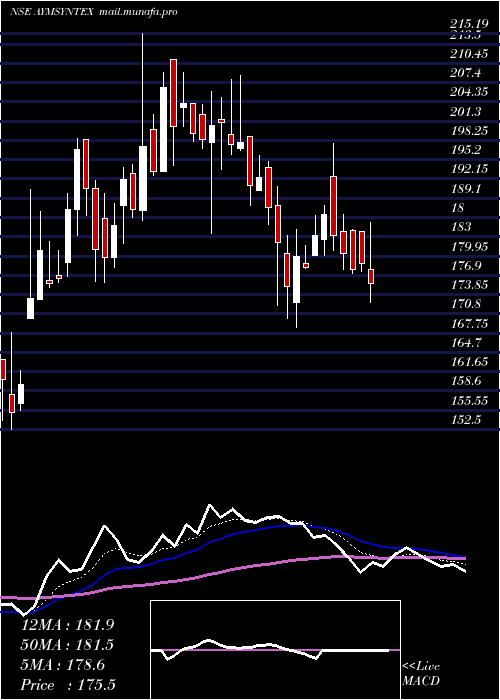Select the 215.19 price axis label

point(469,25)
